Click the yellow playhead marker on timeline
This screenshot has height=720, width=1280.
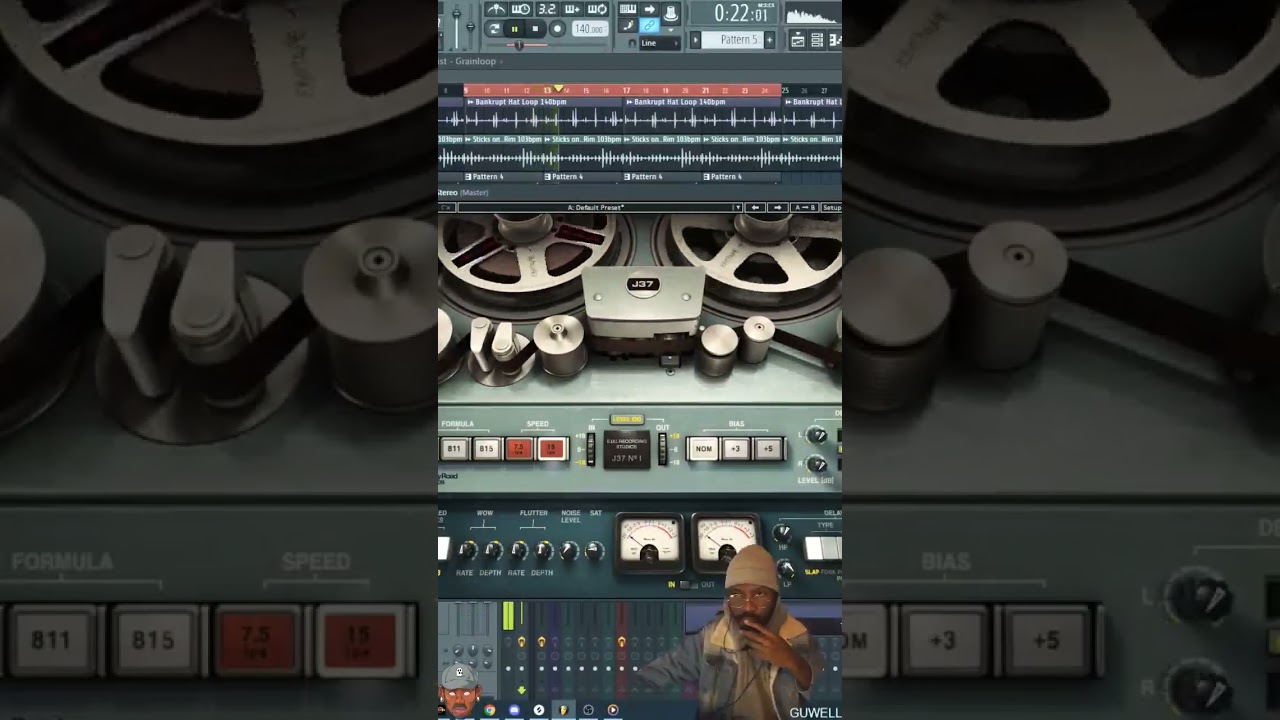click(558, 90)
